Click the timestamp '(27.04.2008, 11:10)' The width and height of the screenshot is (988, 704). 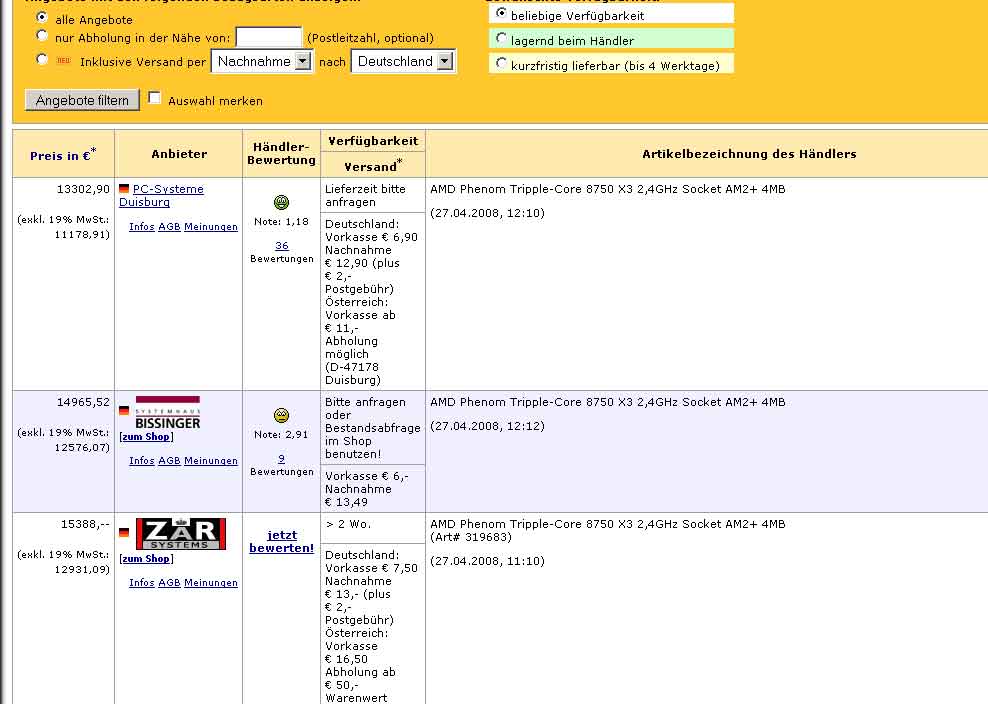(487, 561)
